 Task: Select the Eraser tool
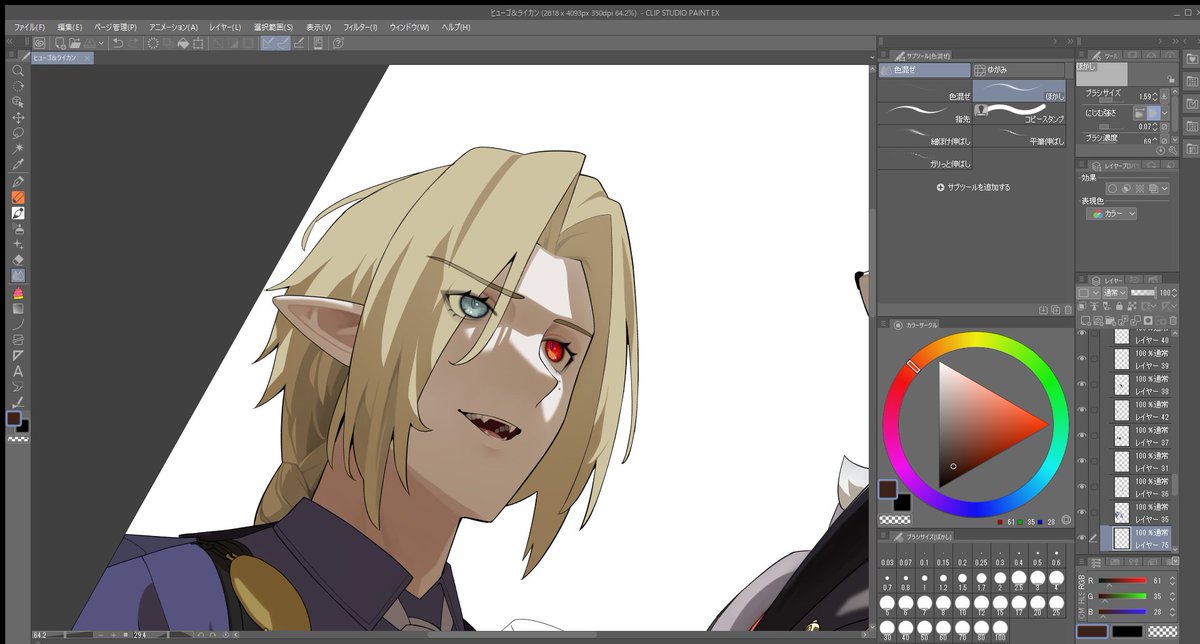coord(18,259)
